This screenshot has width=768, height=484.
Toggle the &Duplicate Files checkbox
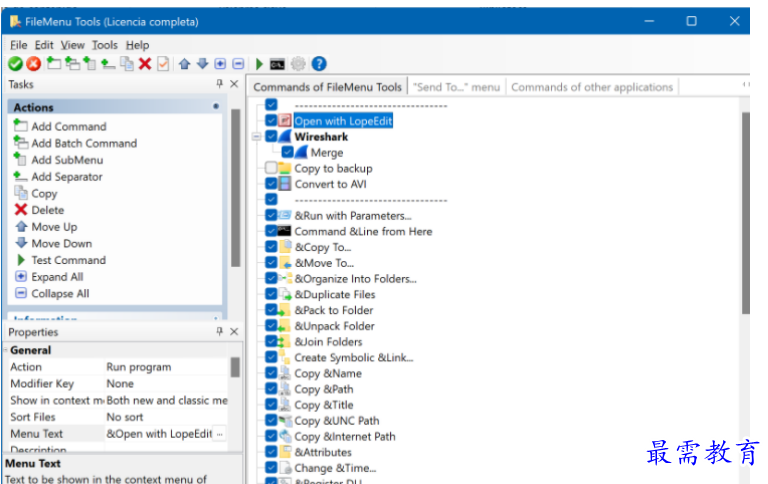tap(271, 294)
